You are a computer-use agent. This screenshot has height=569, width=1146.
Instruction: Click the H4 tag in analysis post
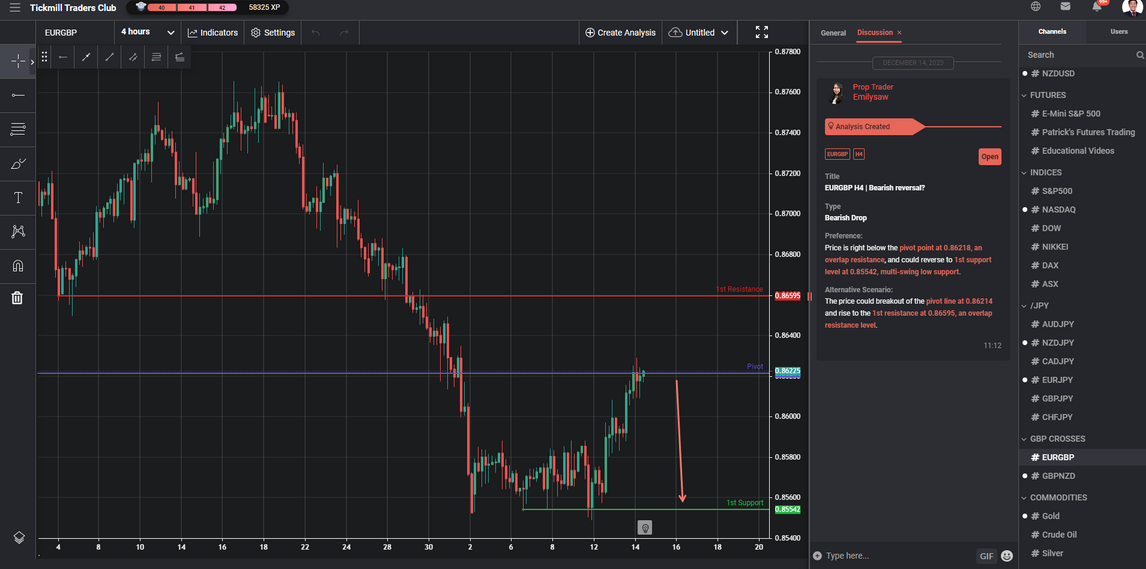pyautogui.click(x=859, y=155)
